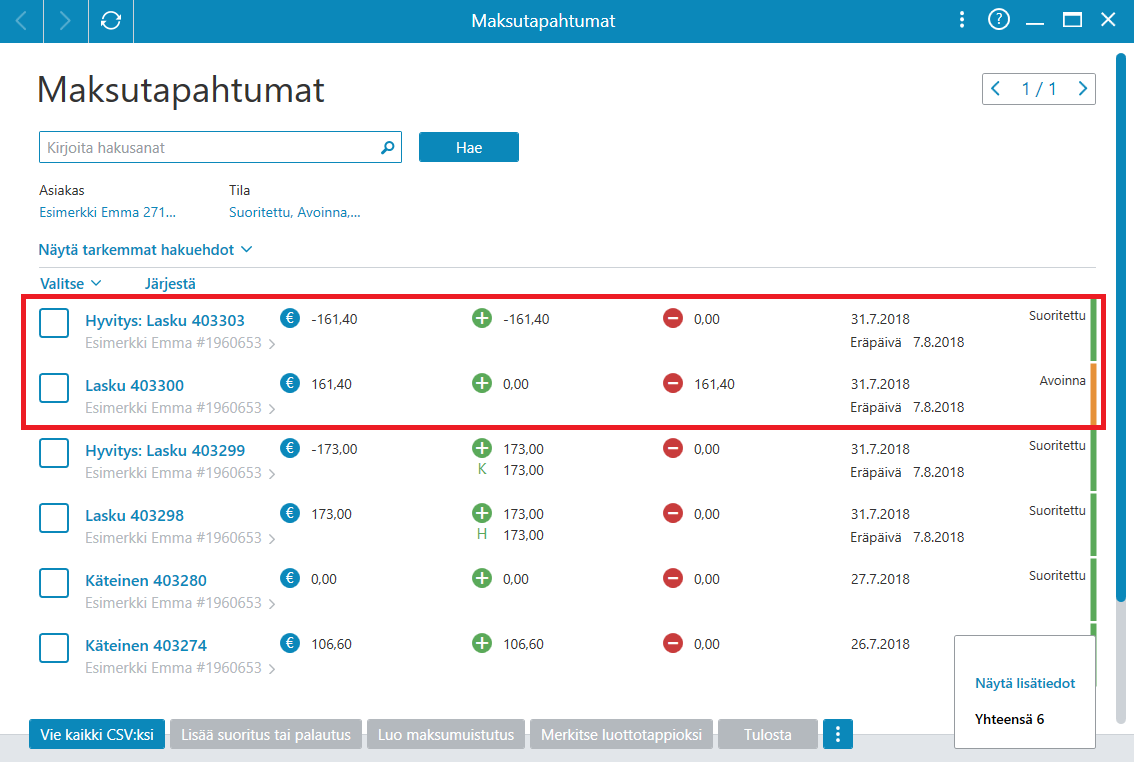1134x762 pixels.
Task: Select the checkbox for Lasku 403298
Action: point(54,518)
